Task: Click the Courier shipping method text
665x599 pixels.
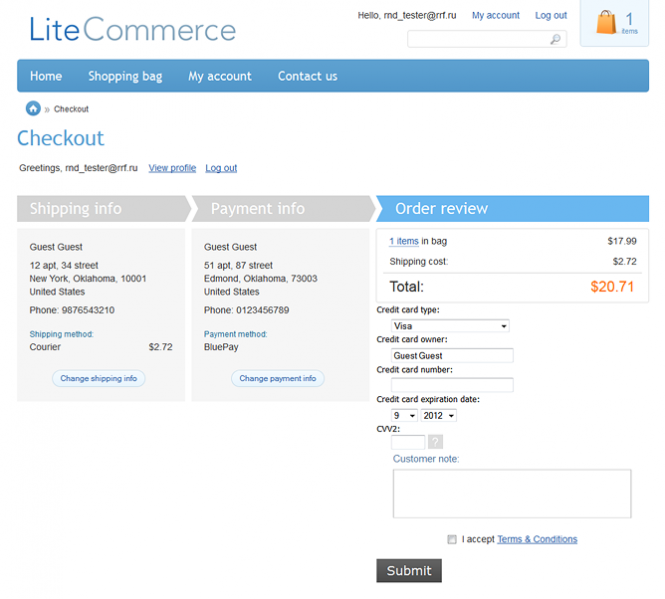Action: [45, 347]
